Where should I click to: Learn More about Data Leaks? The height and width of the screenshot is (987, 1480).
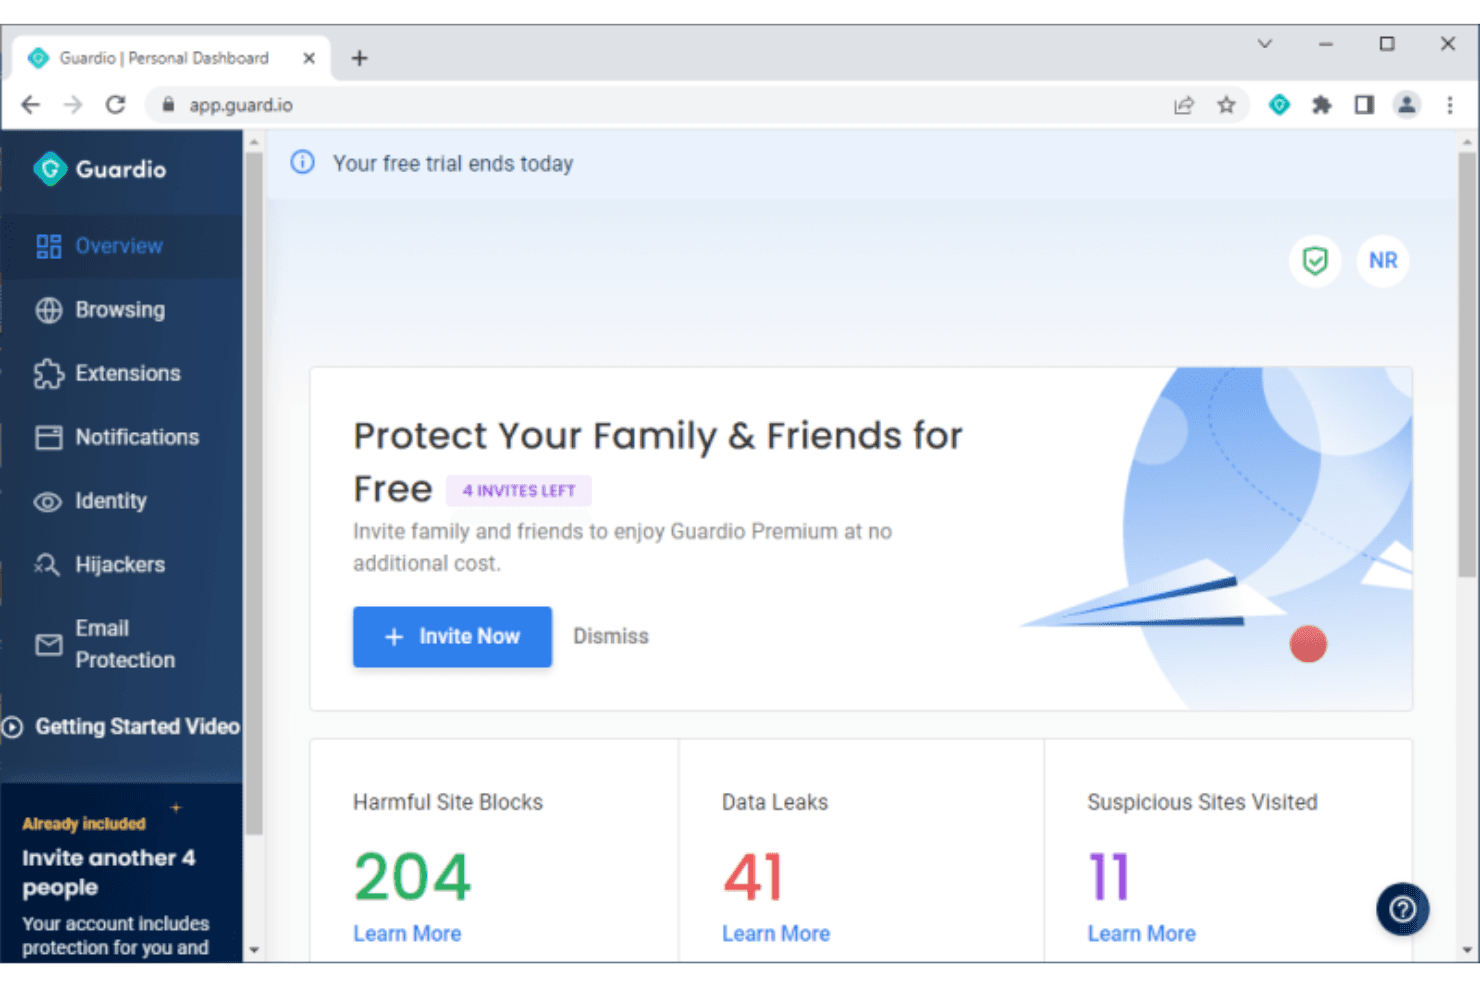[776, 934]
